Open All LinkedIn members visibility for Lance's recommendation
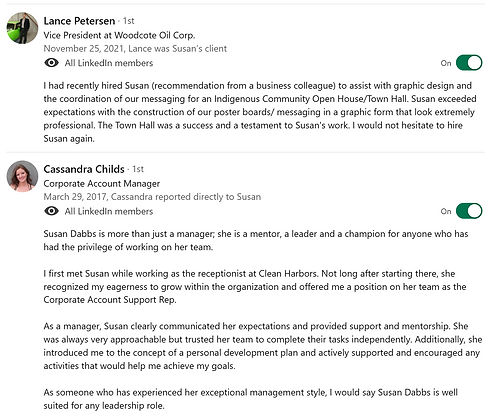The height and width of the screenshot is (413, 485). (x=109, y=63)
